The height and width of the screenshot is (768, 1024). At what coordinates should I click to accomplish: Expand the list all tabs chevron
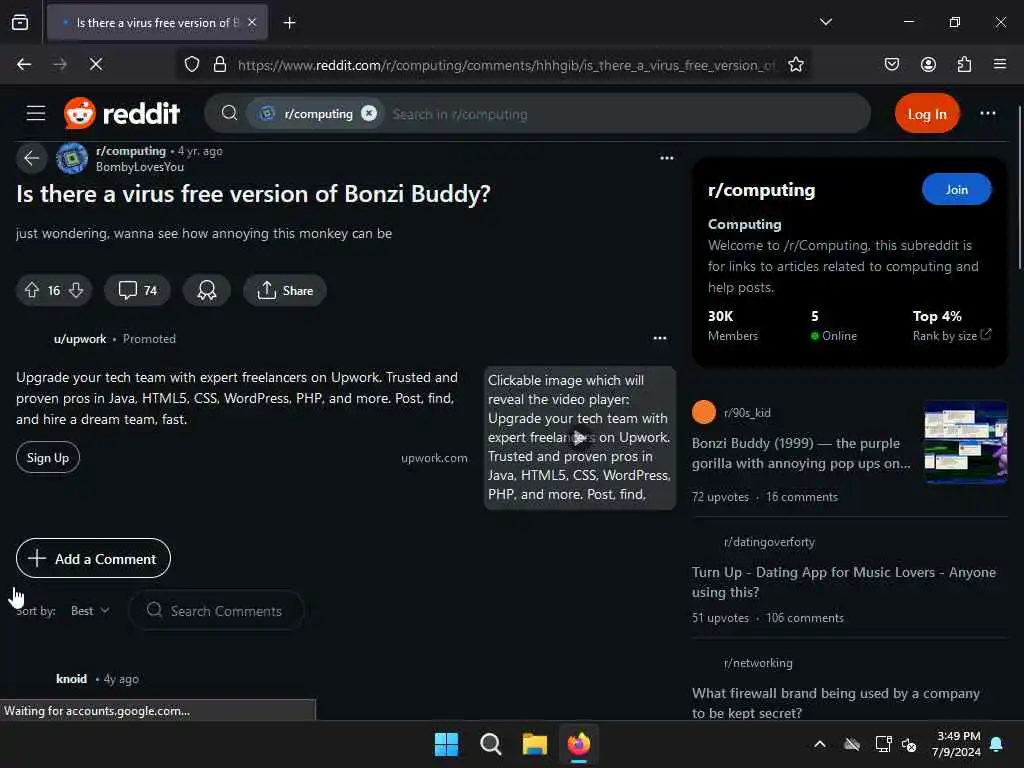click(825, 22)
